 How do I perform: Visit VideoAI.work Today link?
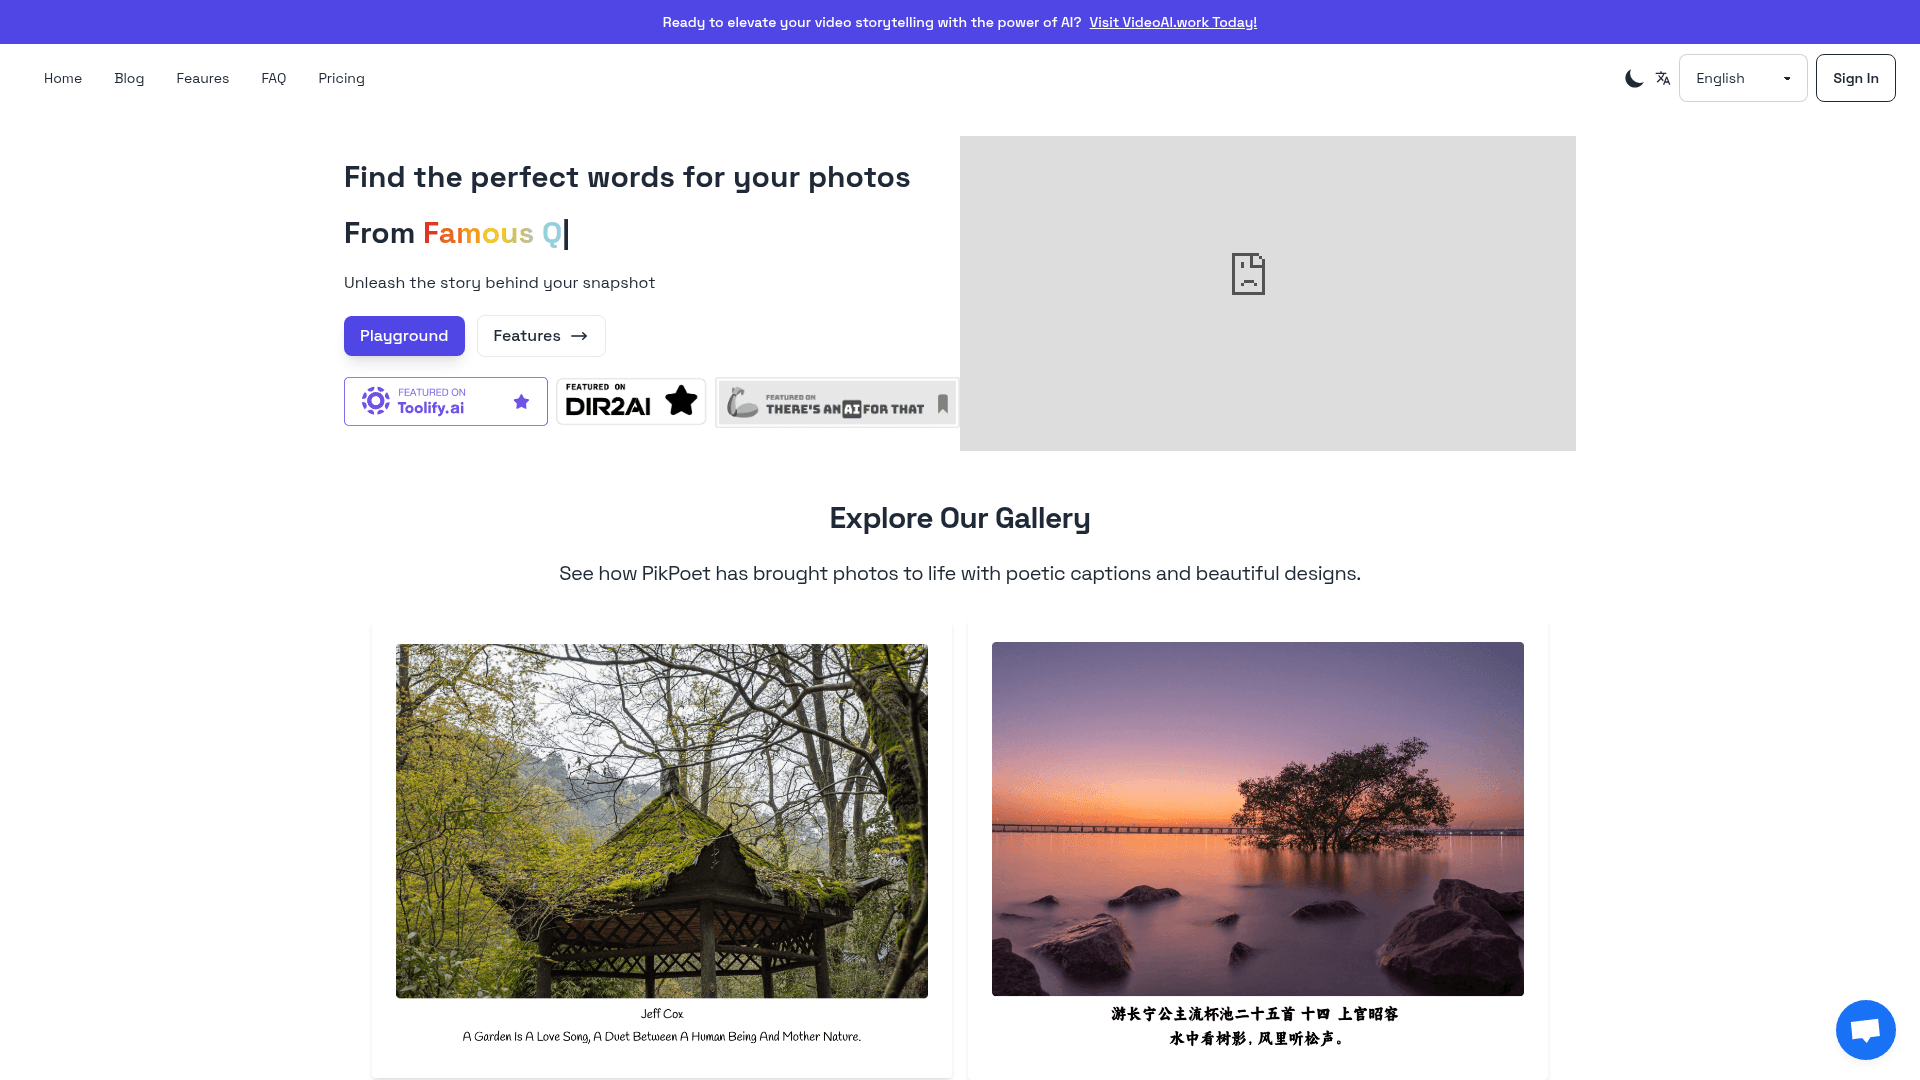pyautogui.click(x=1173, y=22)
